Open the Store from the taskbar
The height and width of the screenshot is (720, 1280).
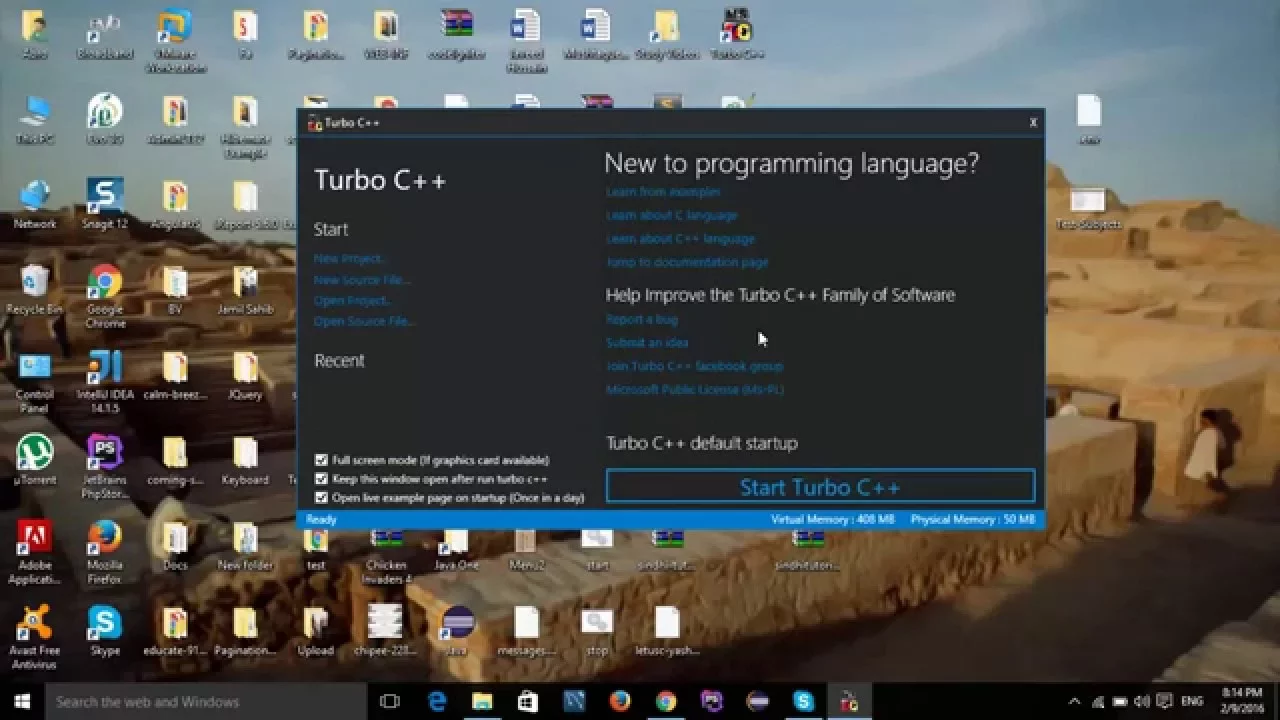click(527, 702)
